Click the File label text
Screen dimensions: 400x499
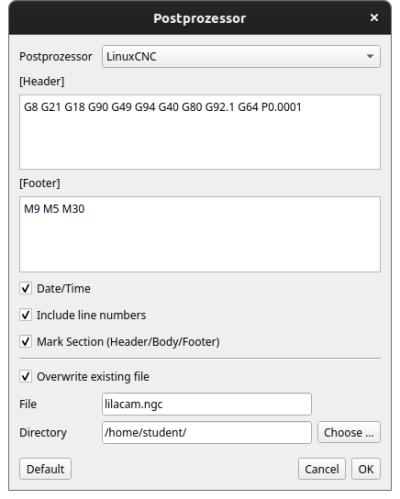(28, 404)
